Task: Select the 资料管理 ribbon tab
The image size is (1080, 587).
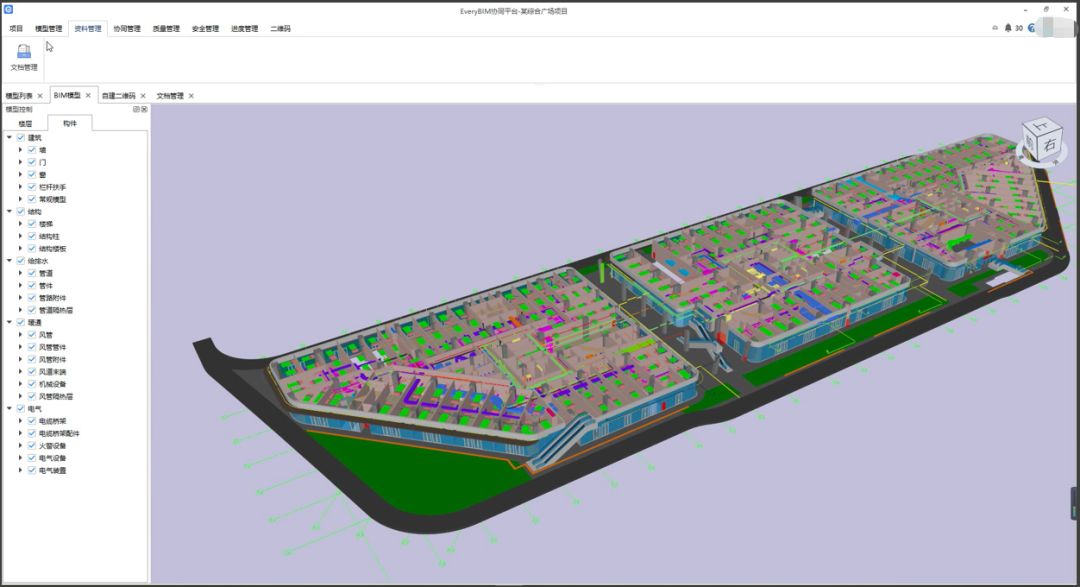Action: coord(87,29)
